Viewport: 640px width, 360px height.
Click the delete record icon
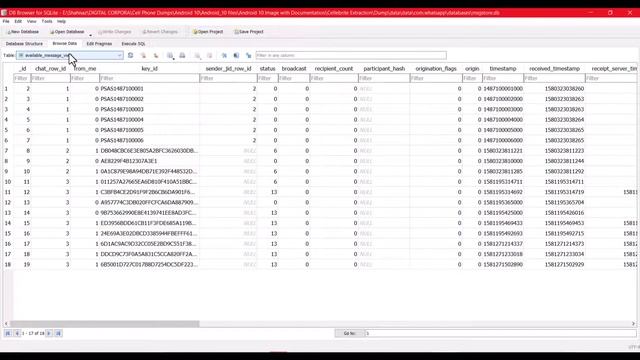(209, 56)
